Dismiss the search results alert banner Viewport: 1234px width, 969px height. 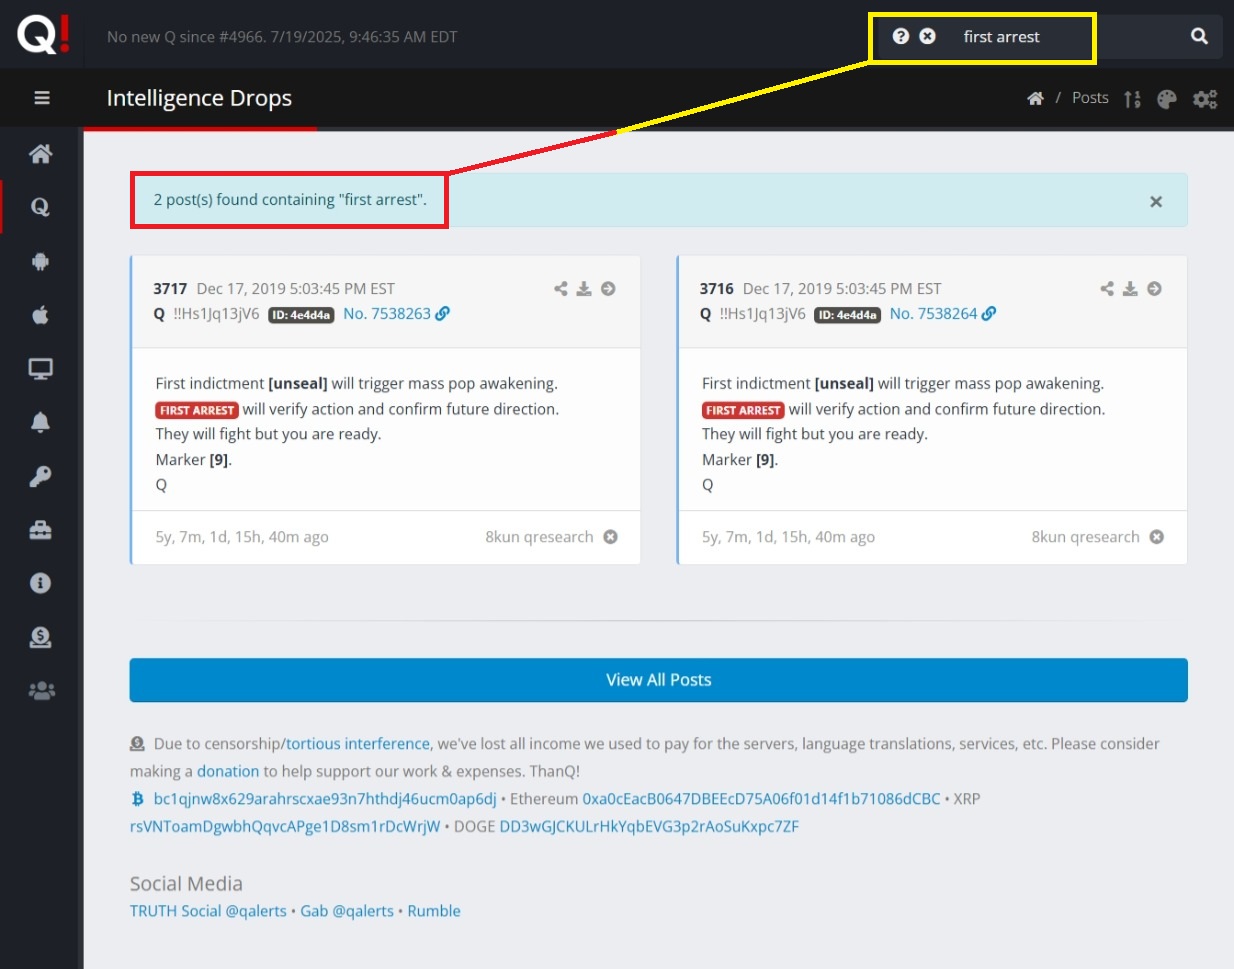click(1156, 202)
